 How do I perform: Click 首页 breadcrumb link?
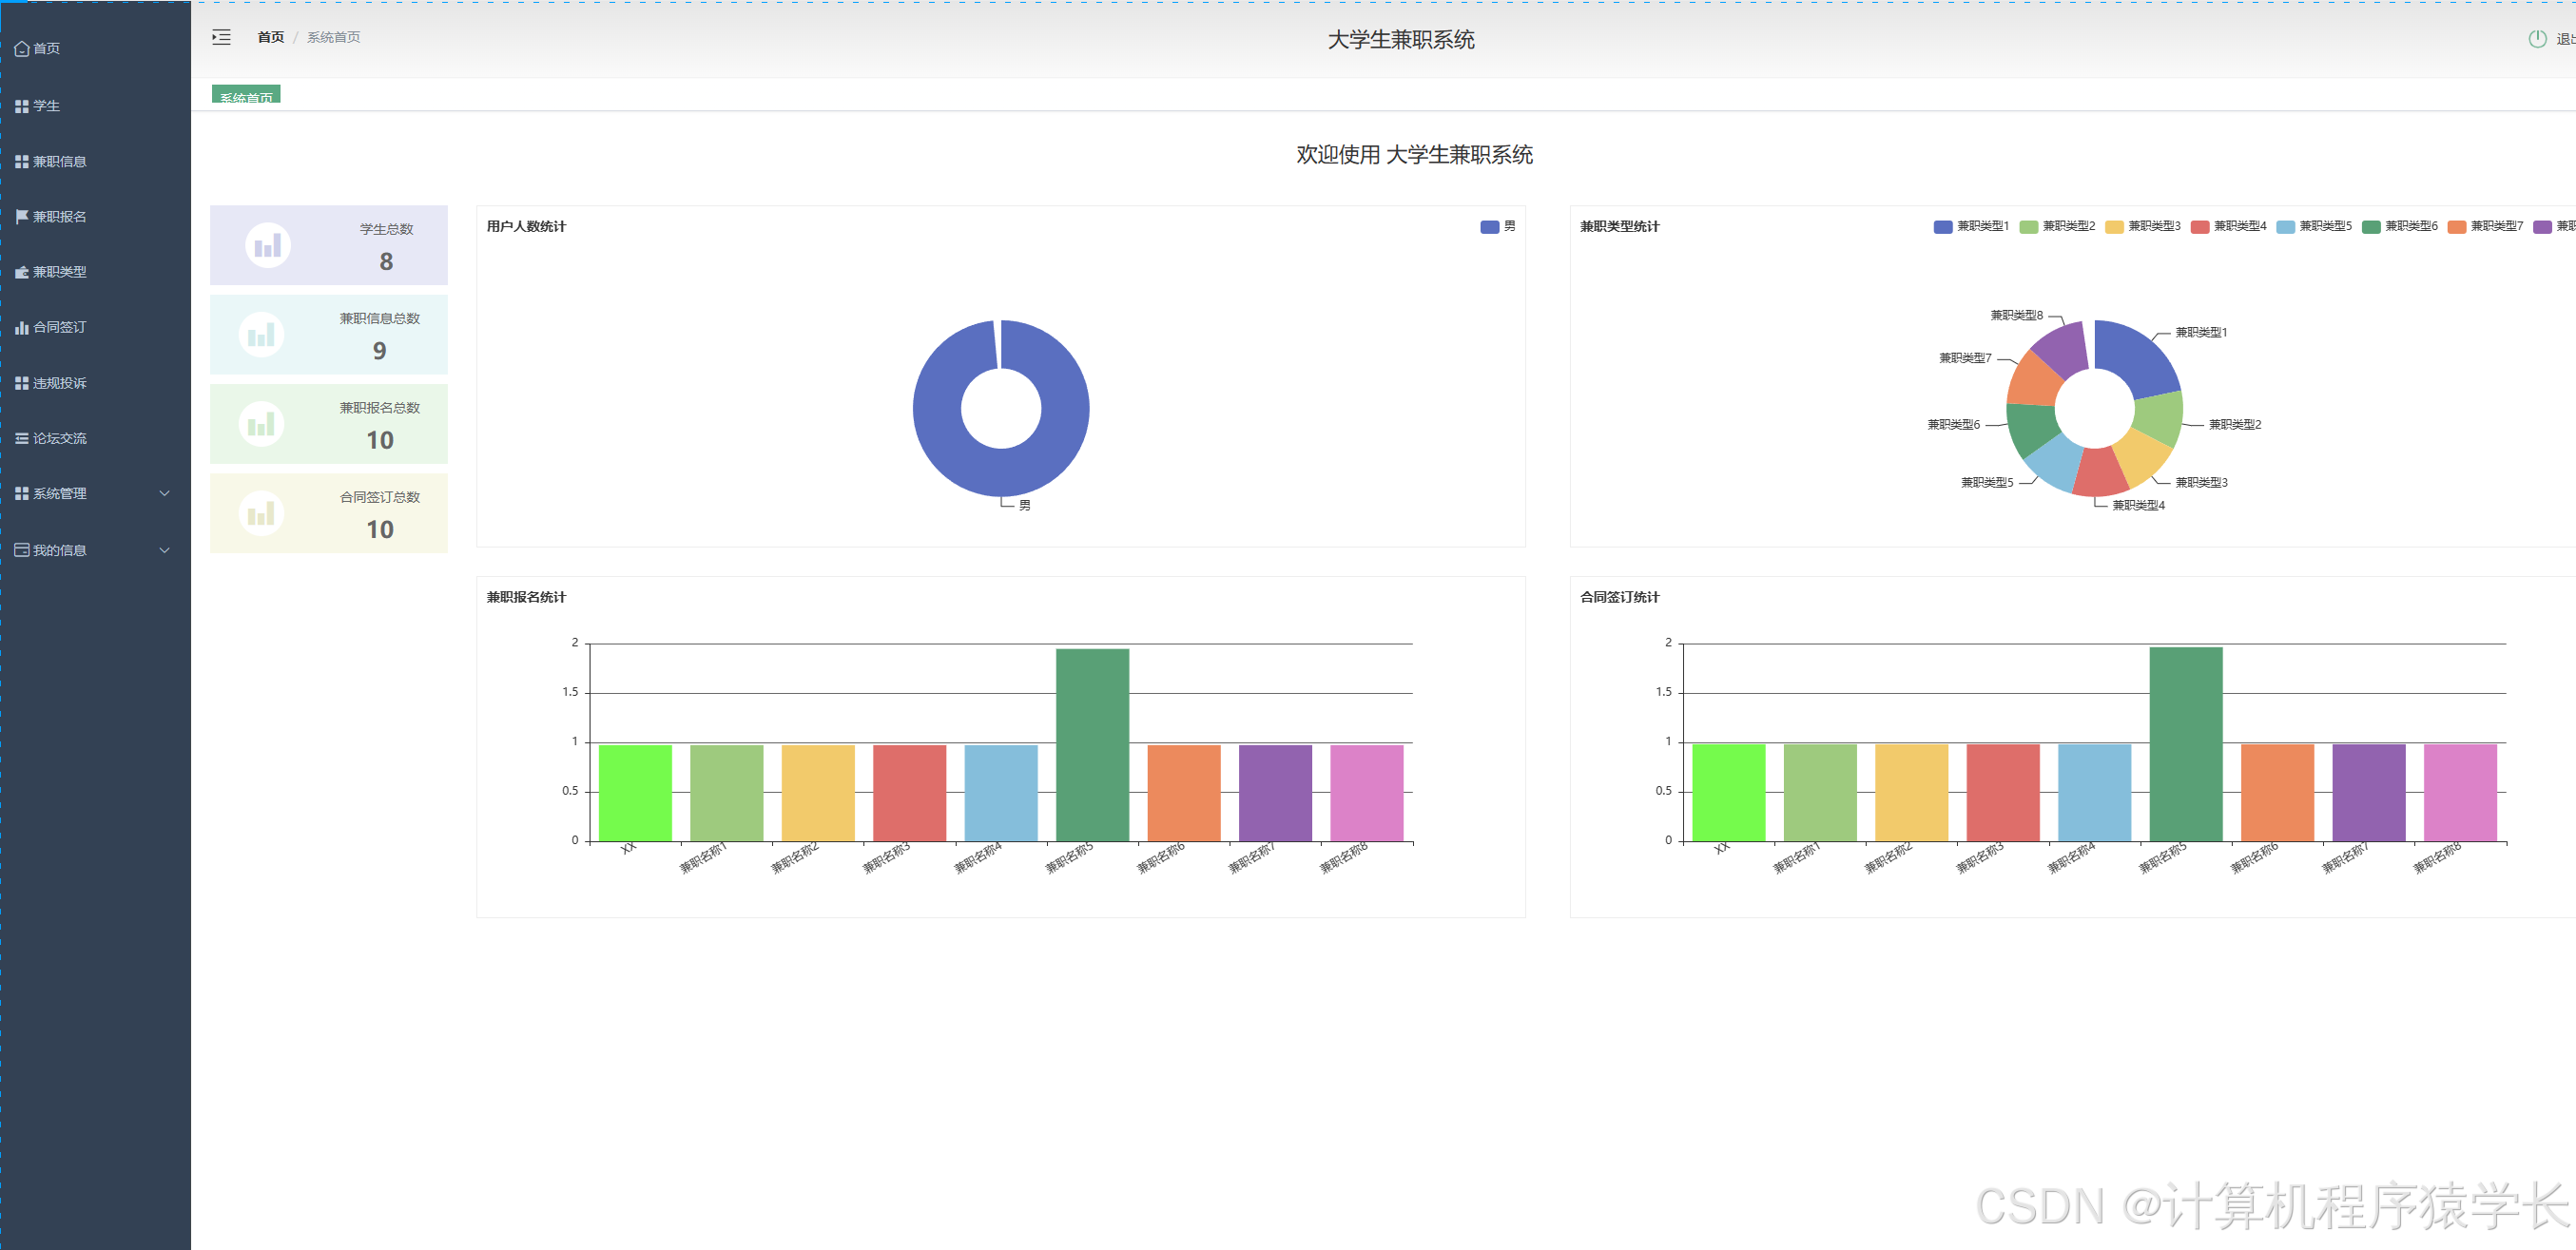(270, 37)
